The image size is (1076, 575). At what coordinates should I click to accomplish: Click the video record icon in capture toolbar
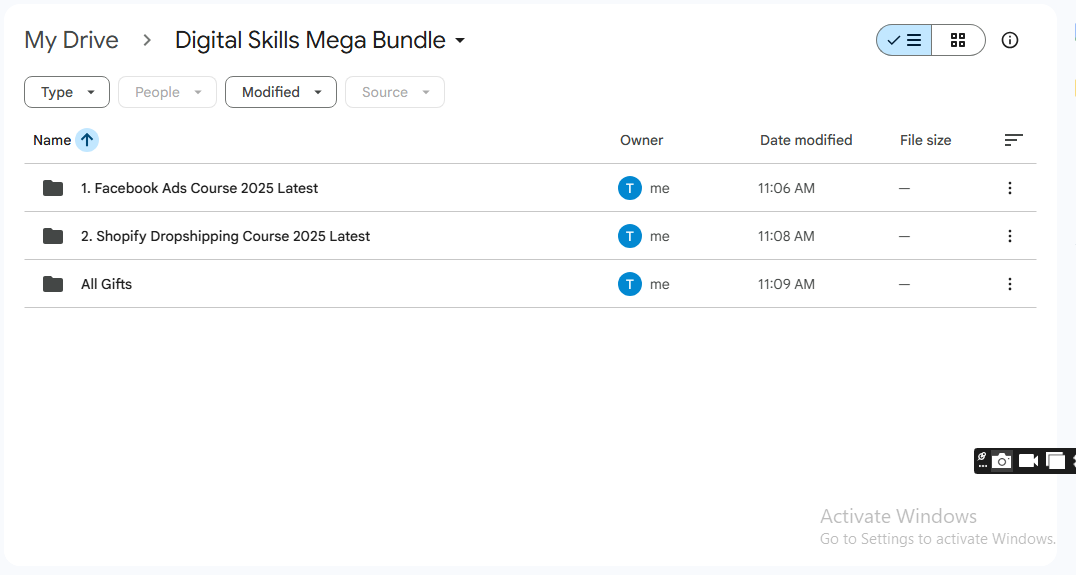[x=1028, y=460]
